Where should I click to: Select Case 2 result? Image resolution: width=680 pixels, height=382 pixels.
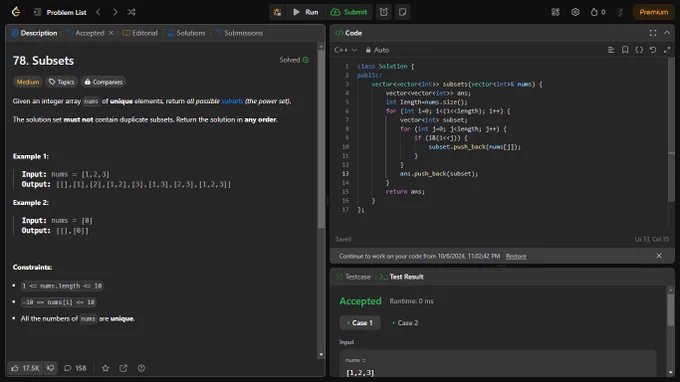click(x=405, y=323)
